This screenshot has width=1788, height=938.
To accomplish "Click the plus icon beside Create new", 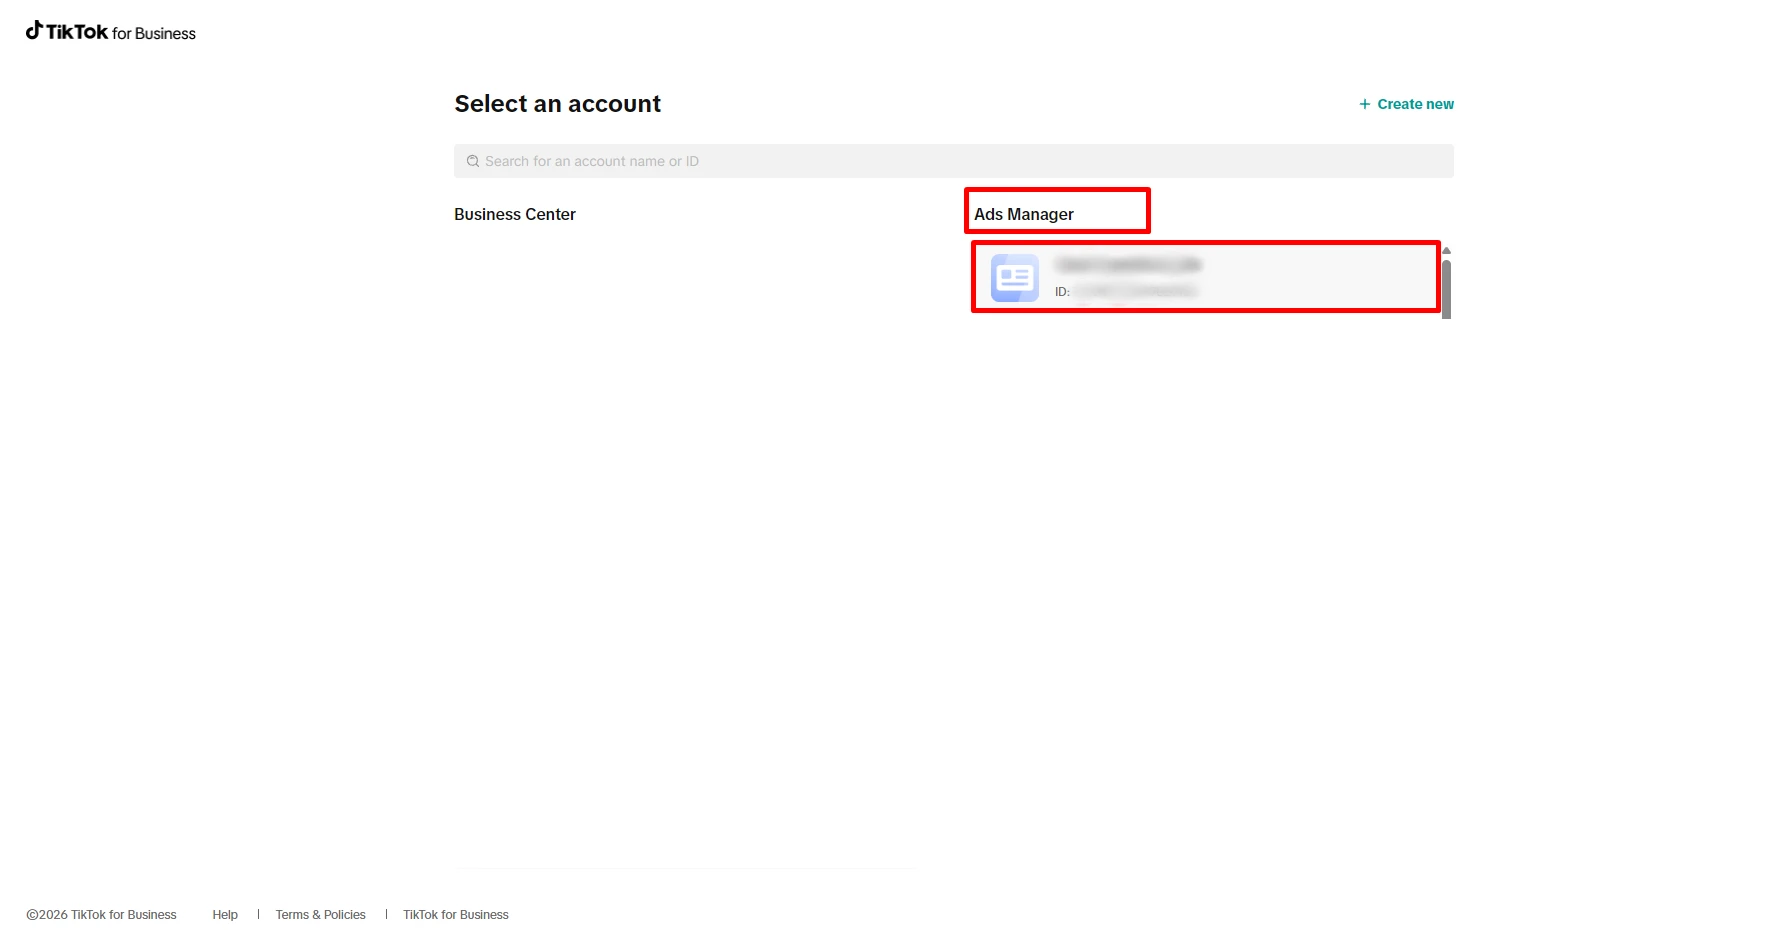I will [1365, 104].
